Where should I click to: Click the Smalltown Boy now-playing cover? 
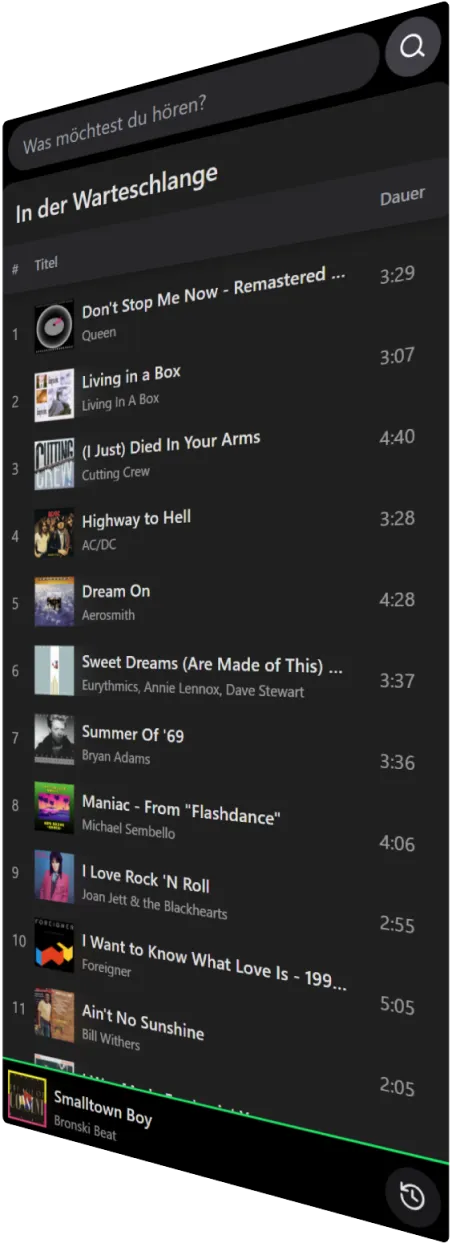click(x=27, y=1096)
